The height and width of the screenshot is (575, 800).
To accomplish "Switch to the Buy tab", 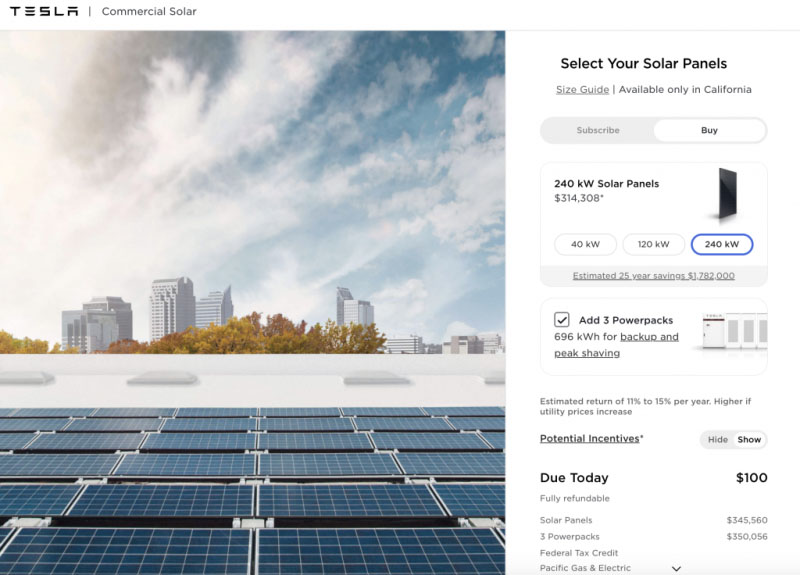I will [709, 130].
